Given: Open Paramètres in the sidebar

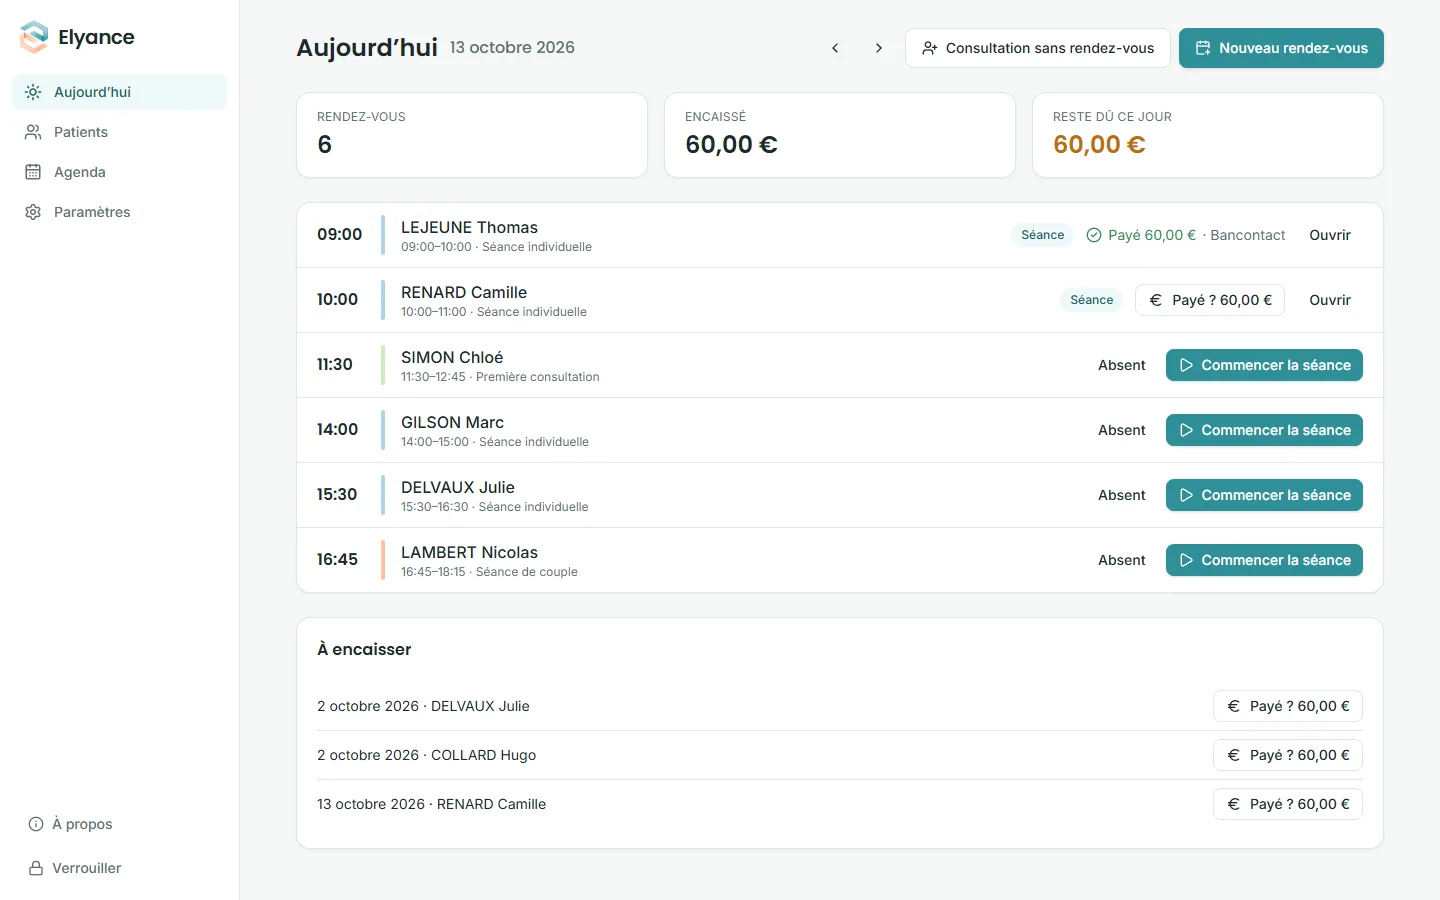Looking at the screenshot, I should tap(120, 212).
